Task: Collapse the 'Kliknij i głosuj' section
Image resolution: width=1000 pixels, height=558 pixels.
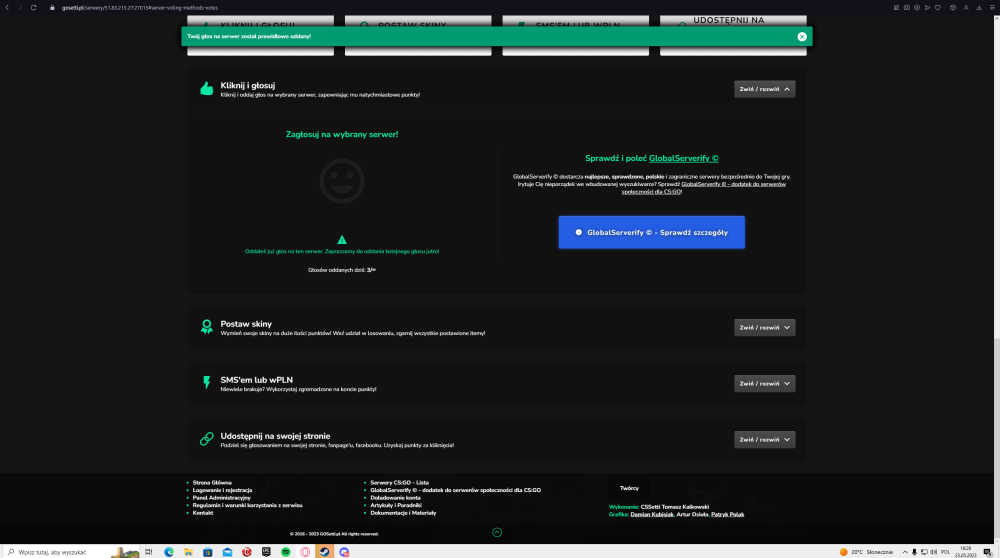Action: [x=764, y=89]
